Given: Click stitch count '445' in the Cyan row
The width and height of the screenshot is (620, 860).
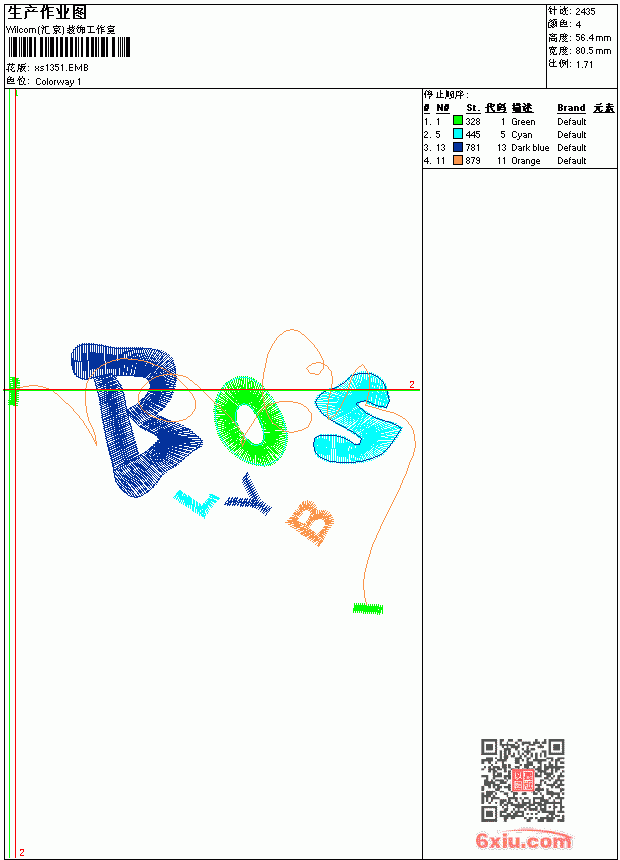Looking at the screenshot, I should [x=473, y=135].
